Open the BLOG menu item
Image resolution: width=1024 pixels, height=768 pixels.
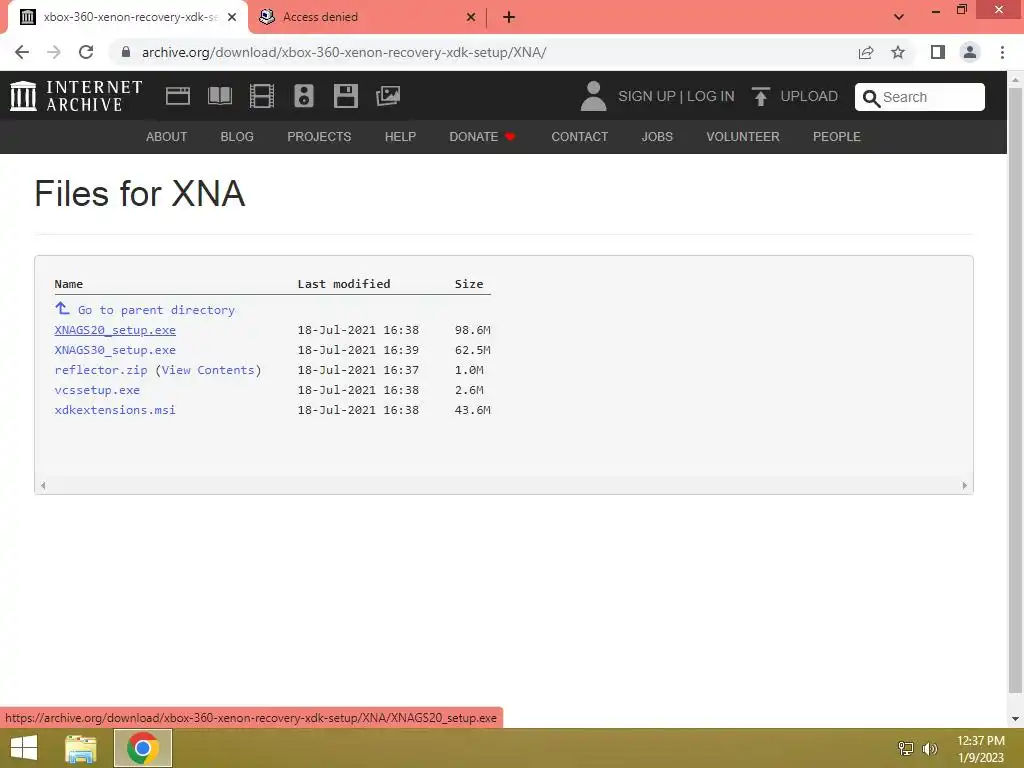click(x=237, y=136)
